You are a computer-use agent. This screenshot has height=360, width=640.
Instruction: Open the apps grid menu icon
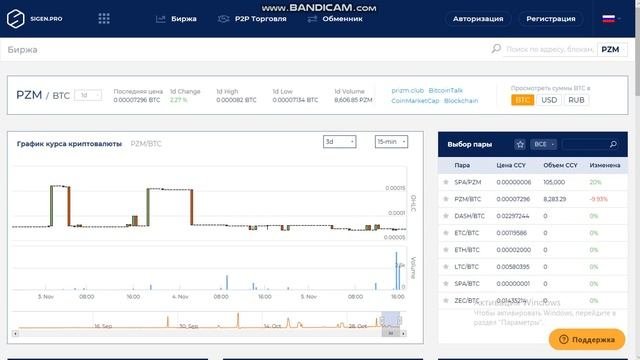pyautogui.click(x=104, y=18)
